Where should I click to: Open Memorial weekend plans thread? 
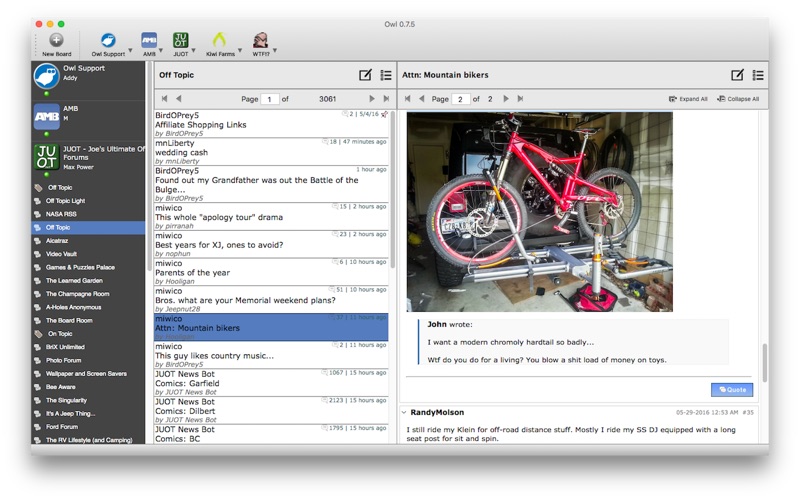[271, 299]
